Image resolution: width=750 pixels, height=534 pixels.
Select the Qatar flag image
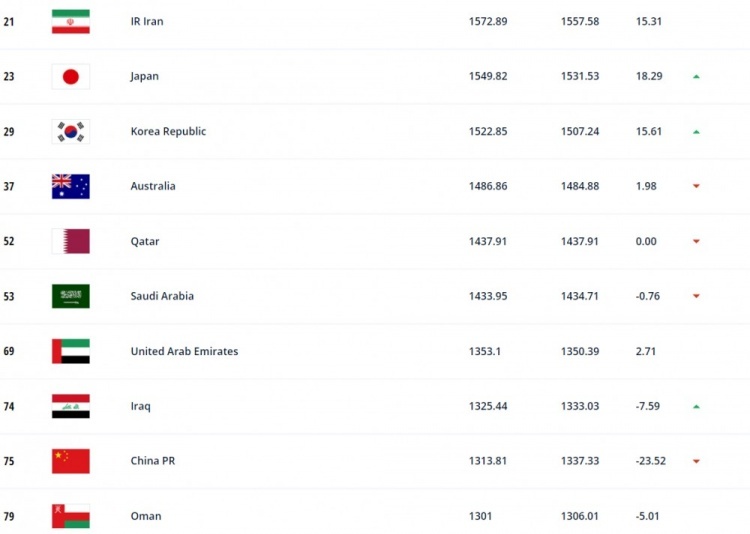71,241
